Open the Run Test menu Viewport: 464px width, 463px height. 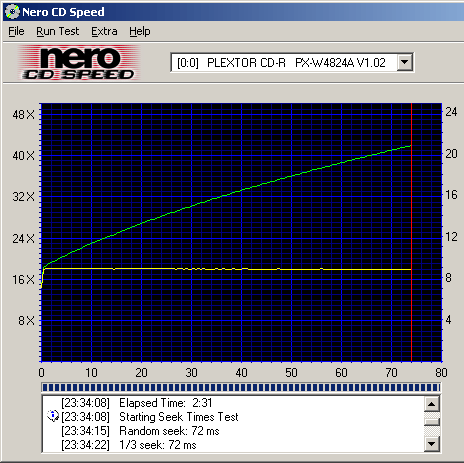pyautogui.click(x=58, y=31)
